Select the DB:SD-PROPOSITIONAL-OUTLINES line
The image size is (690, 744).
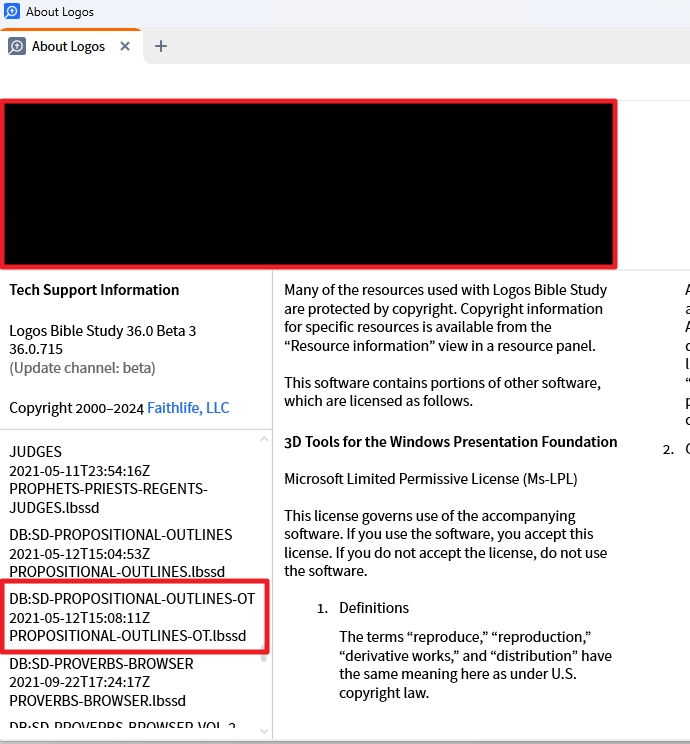[121, 535]
